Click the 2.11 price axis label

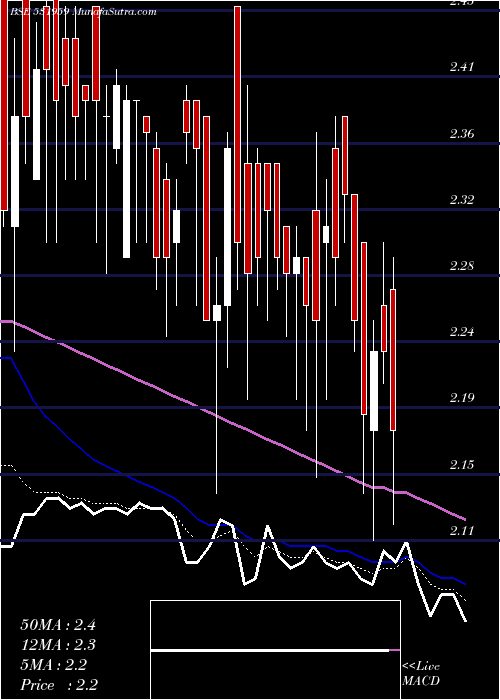pos(462,530)
